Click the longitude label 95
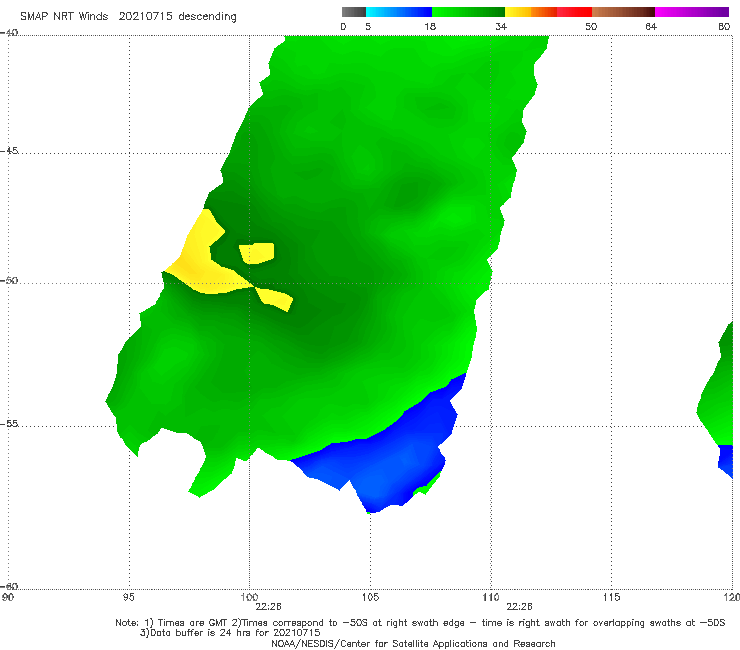The height and width of the screenshot is (650, 740). point(128,597)
